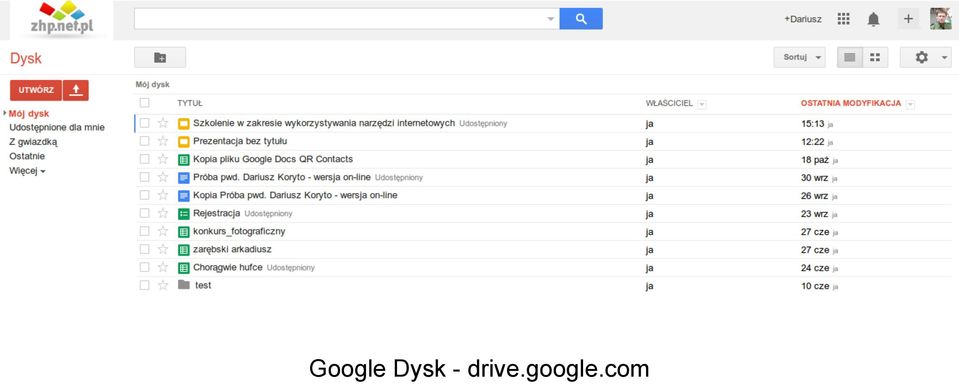This screenshot has height=384, width=959.
Task: Open the zarębski arkadiusz file
Action: [x=232, y=249]
